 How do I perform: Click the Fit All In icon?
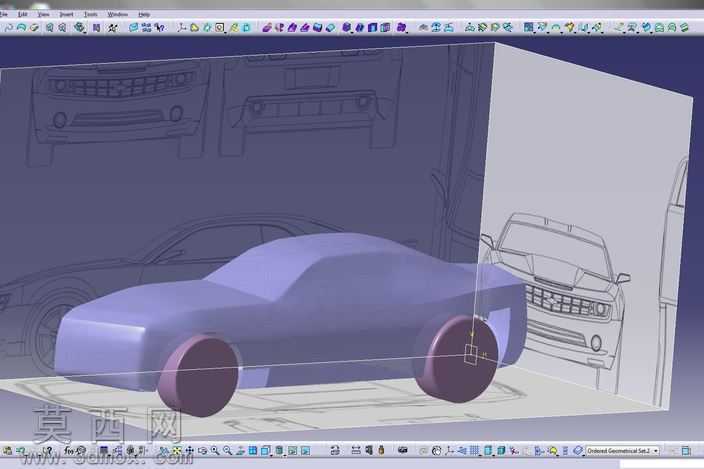(x=177, y=450)
